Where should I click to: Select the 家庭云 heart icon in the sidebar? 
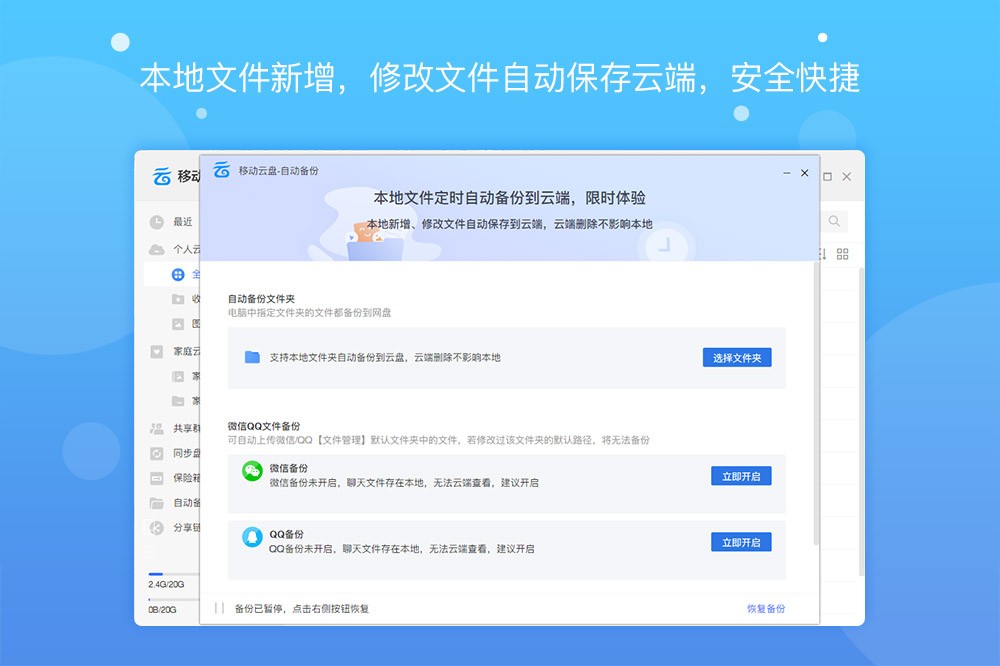[x=157, y=352]
